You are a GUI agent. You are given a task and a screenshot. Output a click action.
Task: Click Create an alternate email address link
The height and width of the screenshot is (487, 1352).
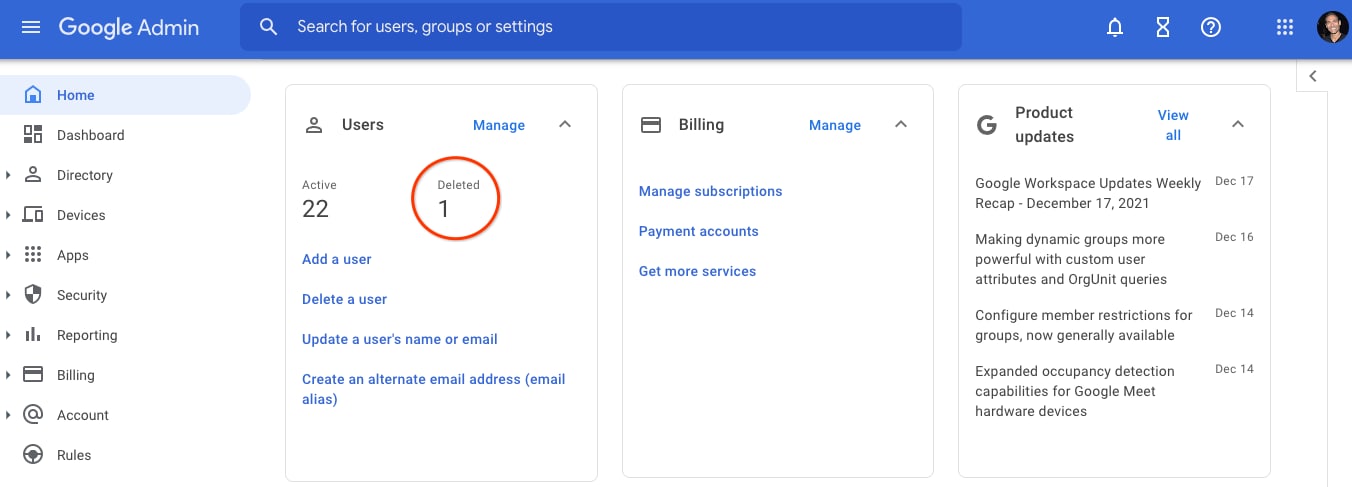(434, 389)
